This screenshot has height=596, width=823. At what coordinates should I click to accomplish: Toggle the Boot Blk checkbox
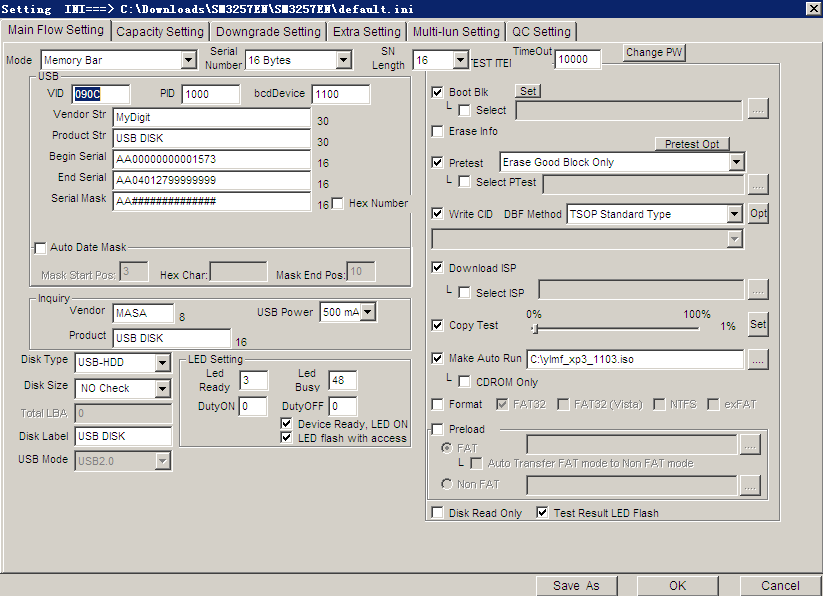click(437, 92)
